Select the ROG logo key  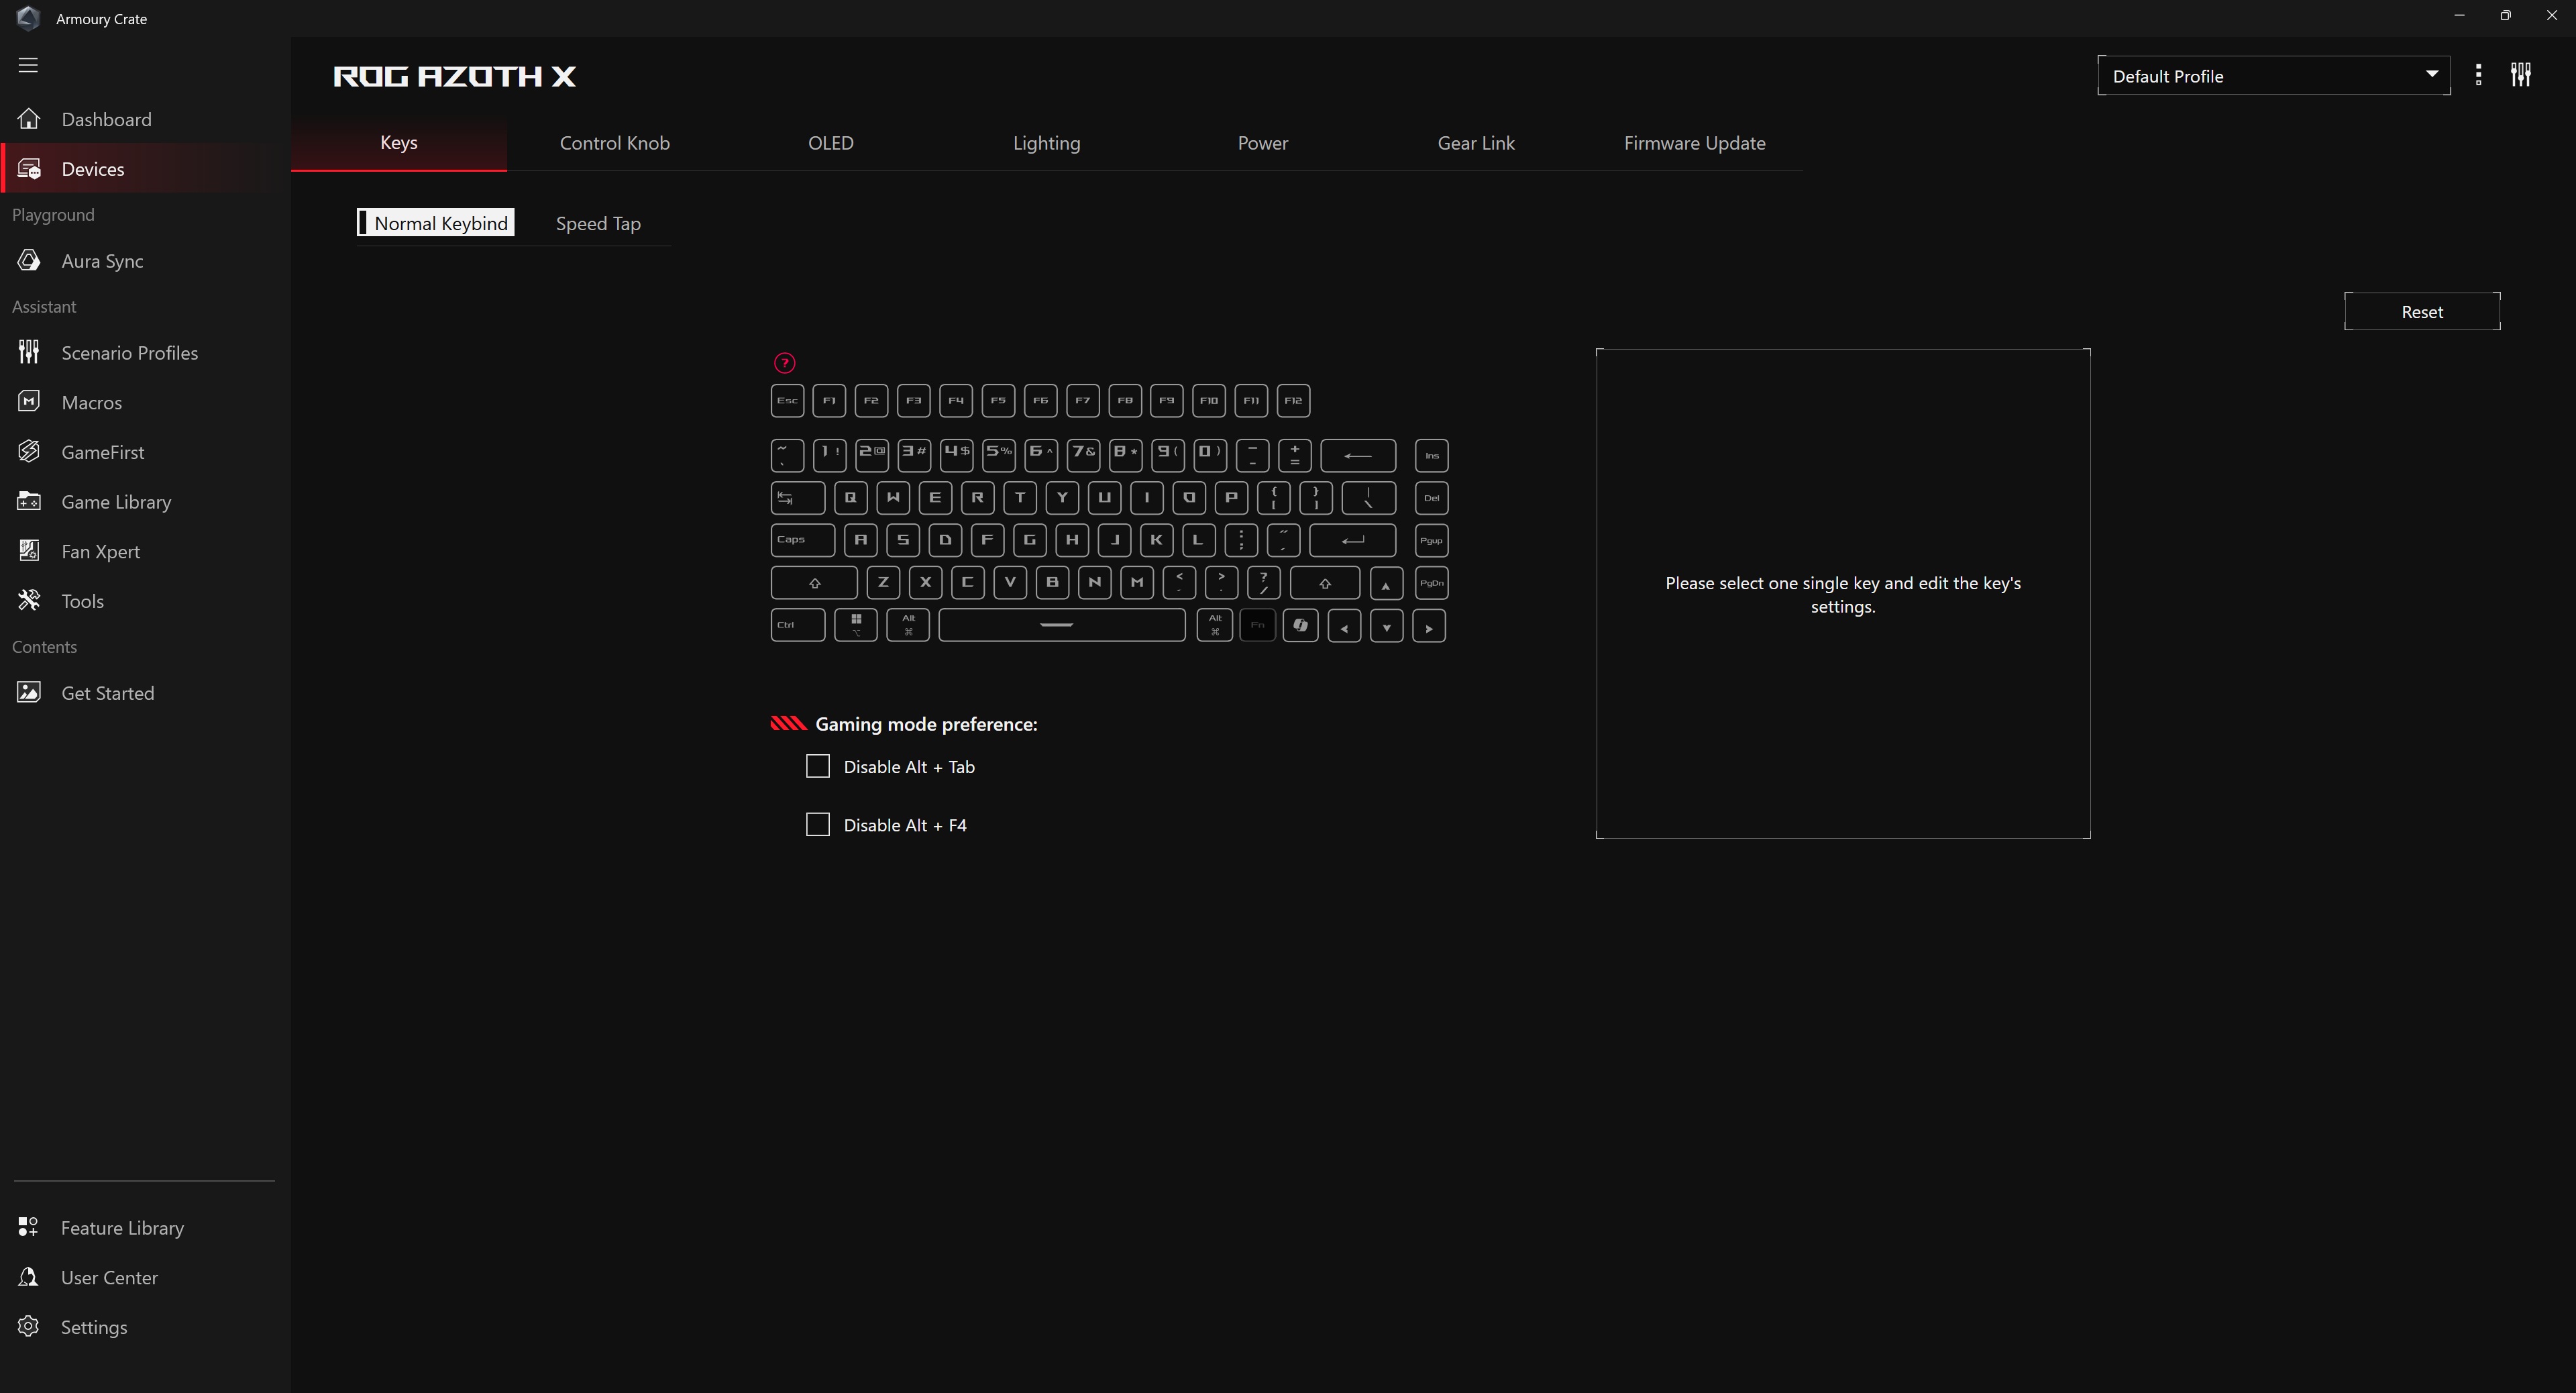[1300, 626]
